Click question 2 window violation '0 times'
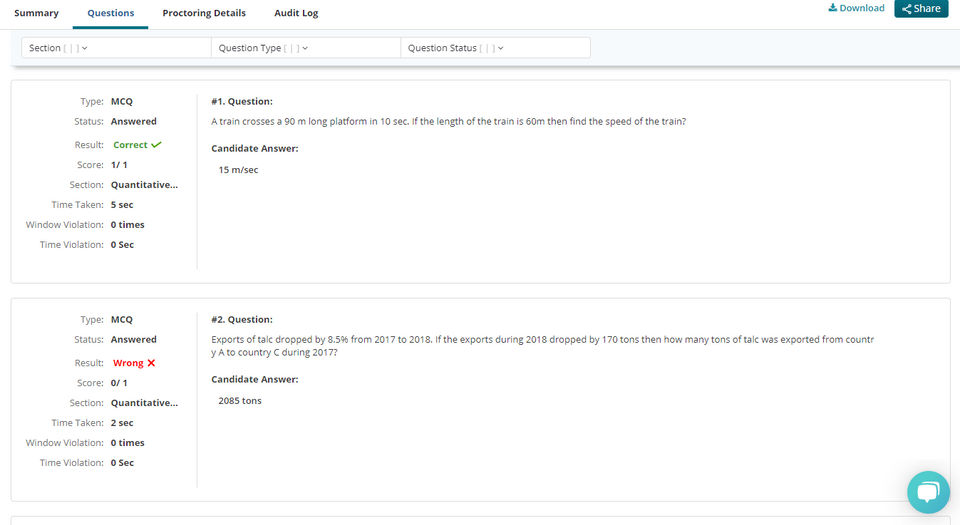Image resolution: width=960 pixels, height=525 pixels. [127, 442]
